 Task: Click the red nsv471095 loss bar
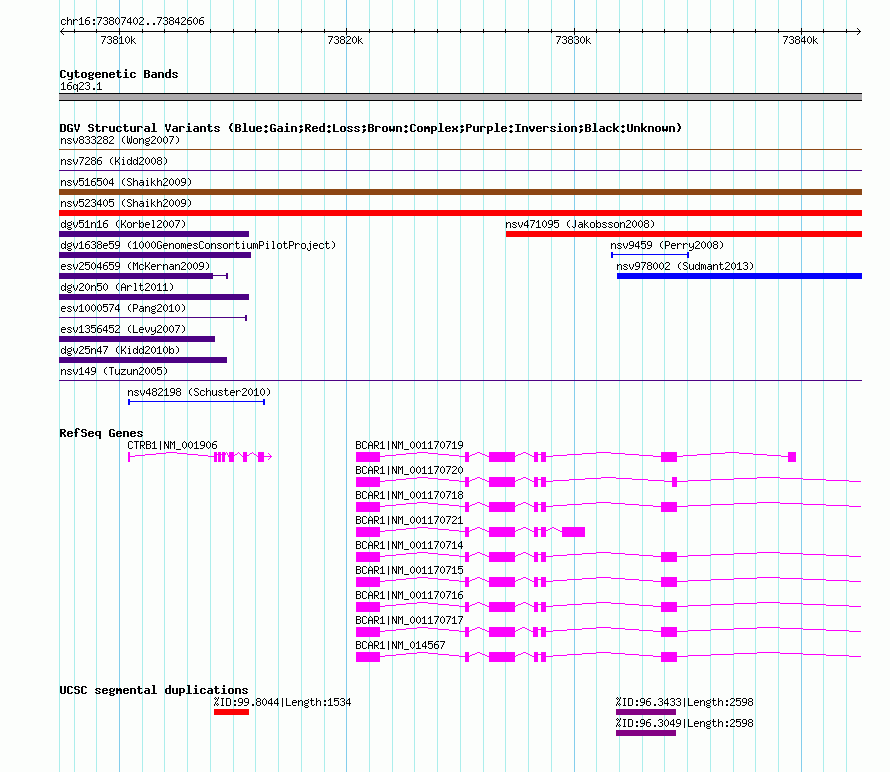pyautogui.click(x=684, y=234)
